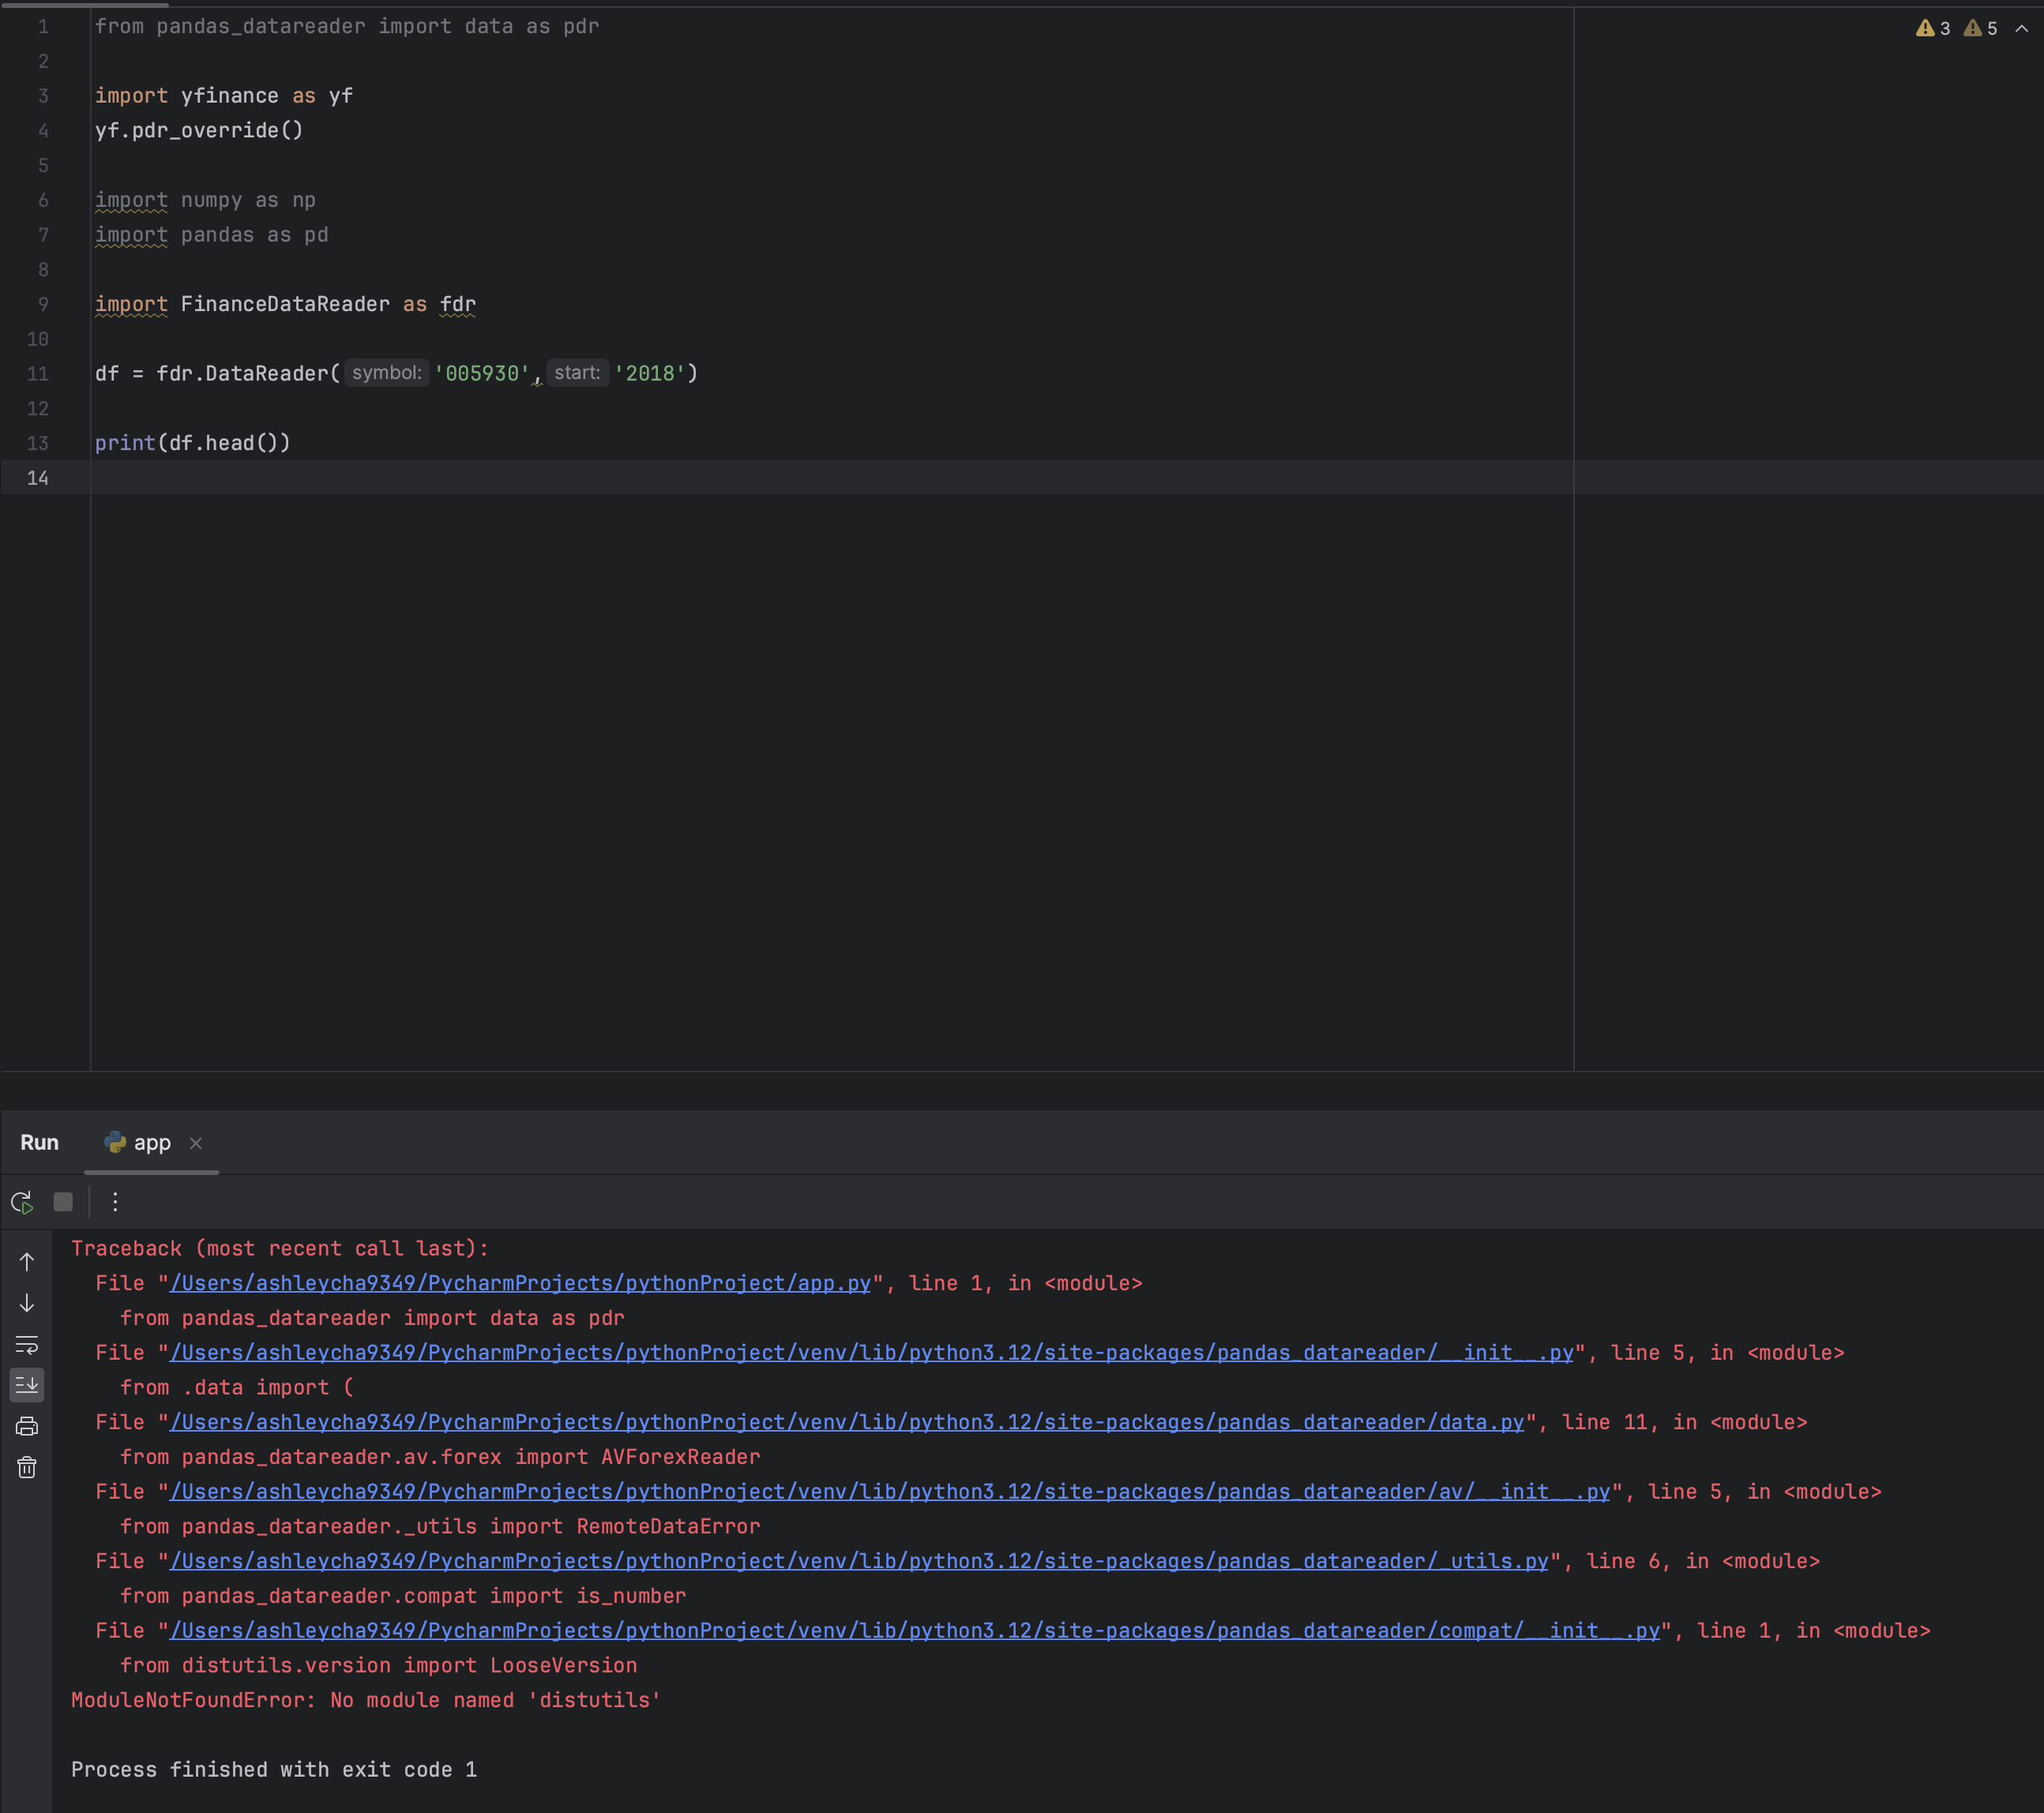The height and width of the screenshot is (1813, 2044).
Task: Close the app run tab
Action: pyautogui.click(x=196, y=1143)
